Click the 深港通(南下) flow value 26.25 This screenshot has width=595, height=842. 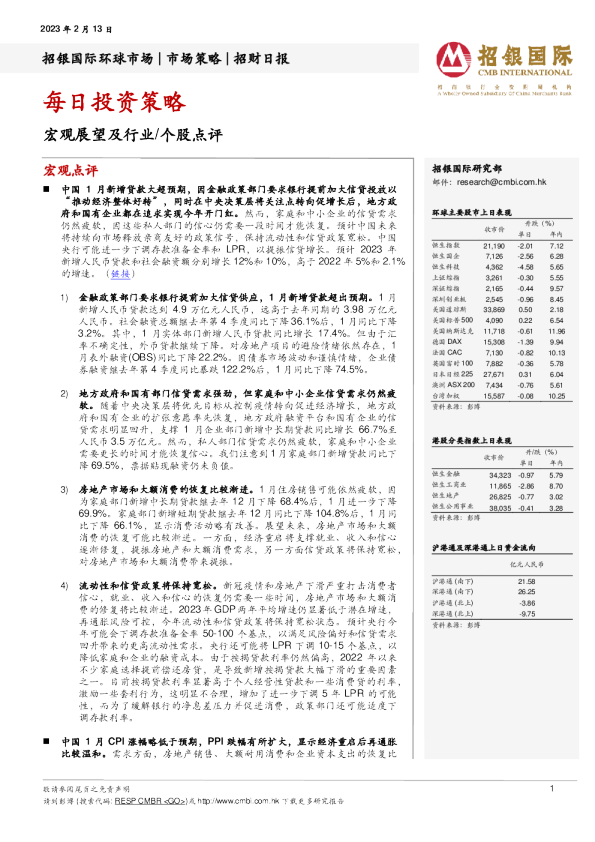tap(527, 592)
